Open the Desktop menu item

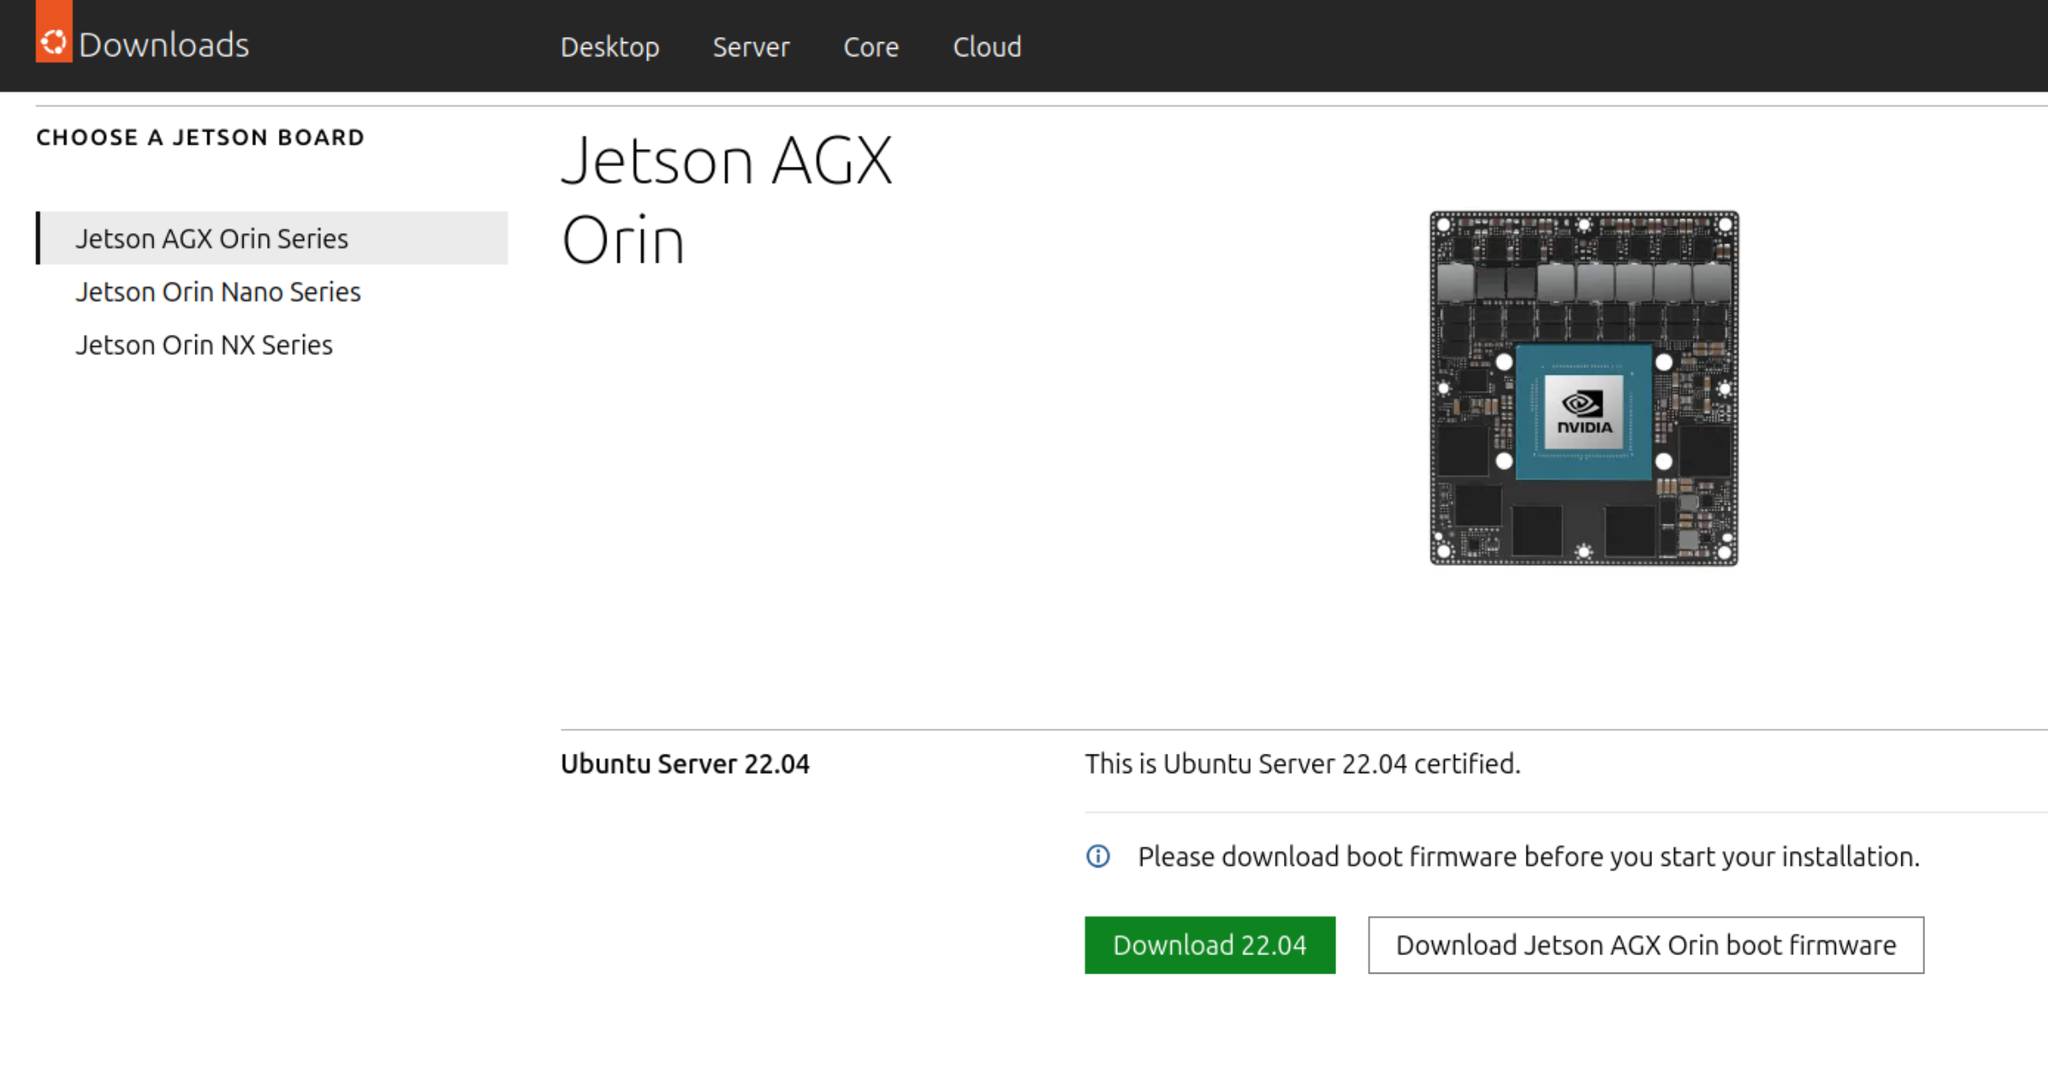(610, 47)
